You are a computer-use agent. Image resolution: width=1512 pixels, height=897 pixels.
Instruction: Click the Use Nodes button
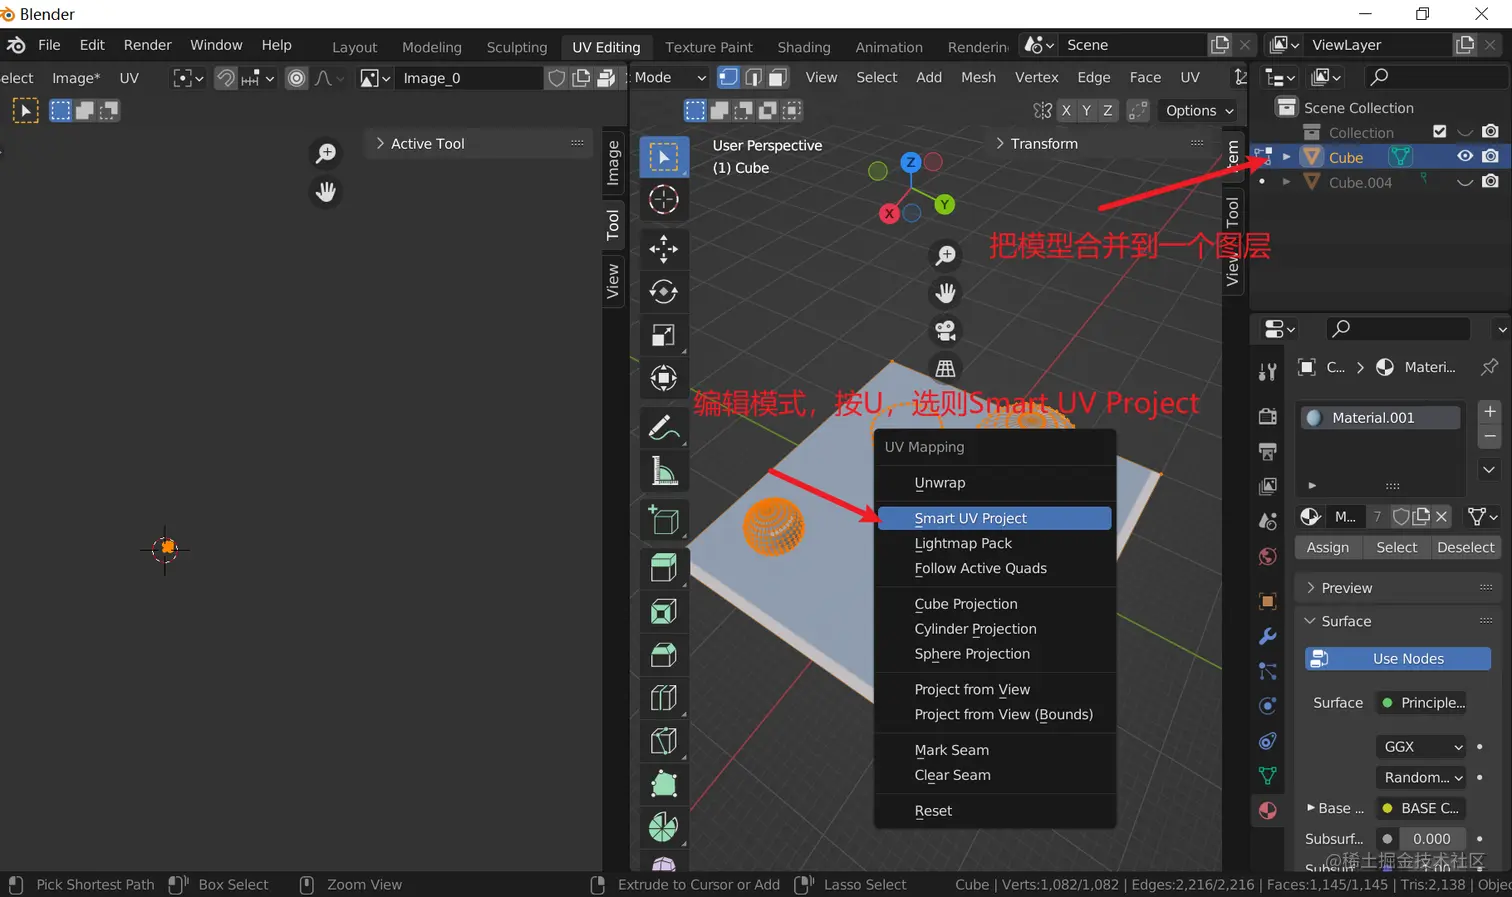click(1398, 659)
